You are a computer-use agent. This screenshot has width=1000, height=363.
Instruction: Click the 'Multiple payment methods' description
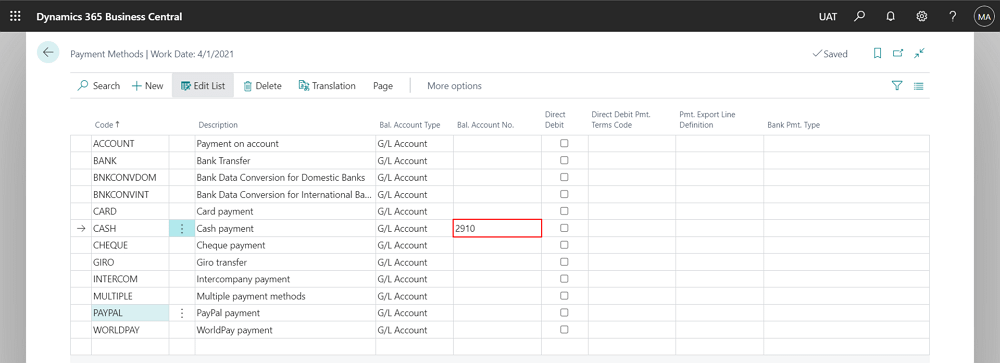point(251,296)
